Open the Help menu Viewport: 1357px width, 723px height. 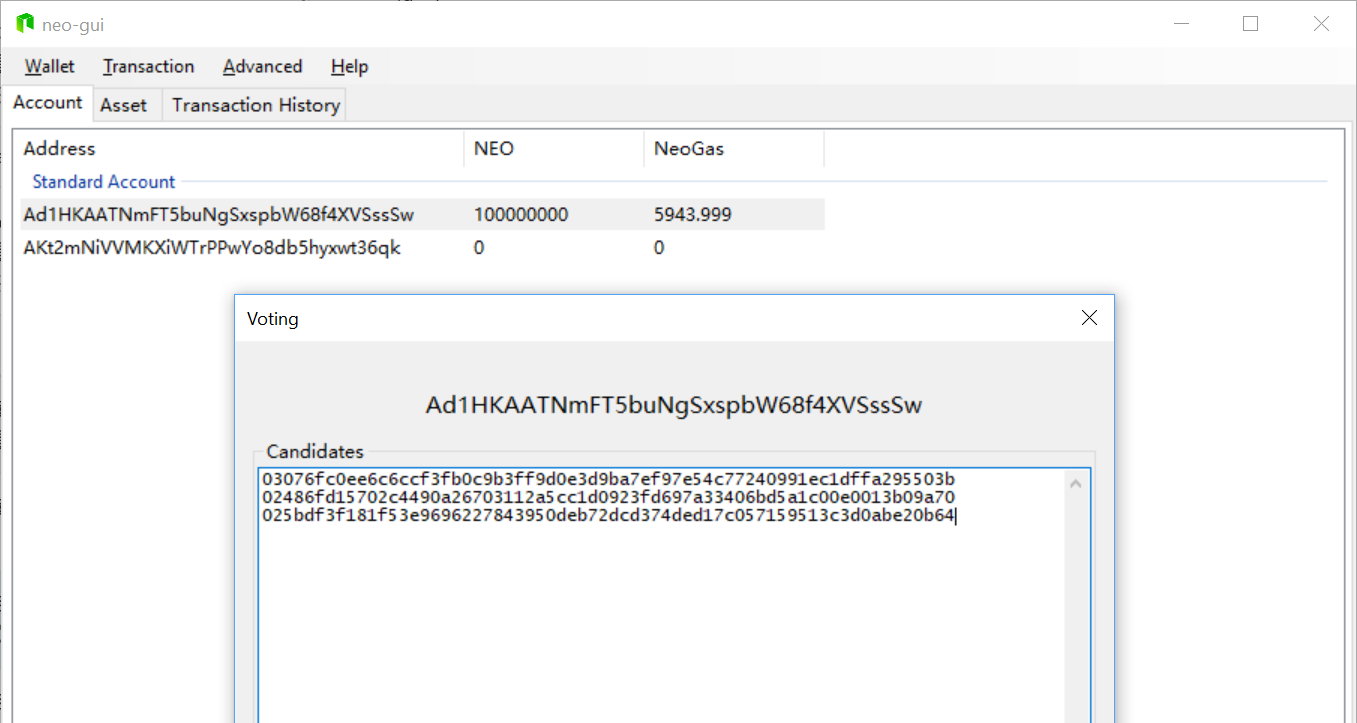pyautogui.click(x=349, y=67)
